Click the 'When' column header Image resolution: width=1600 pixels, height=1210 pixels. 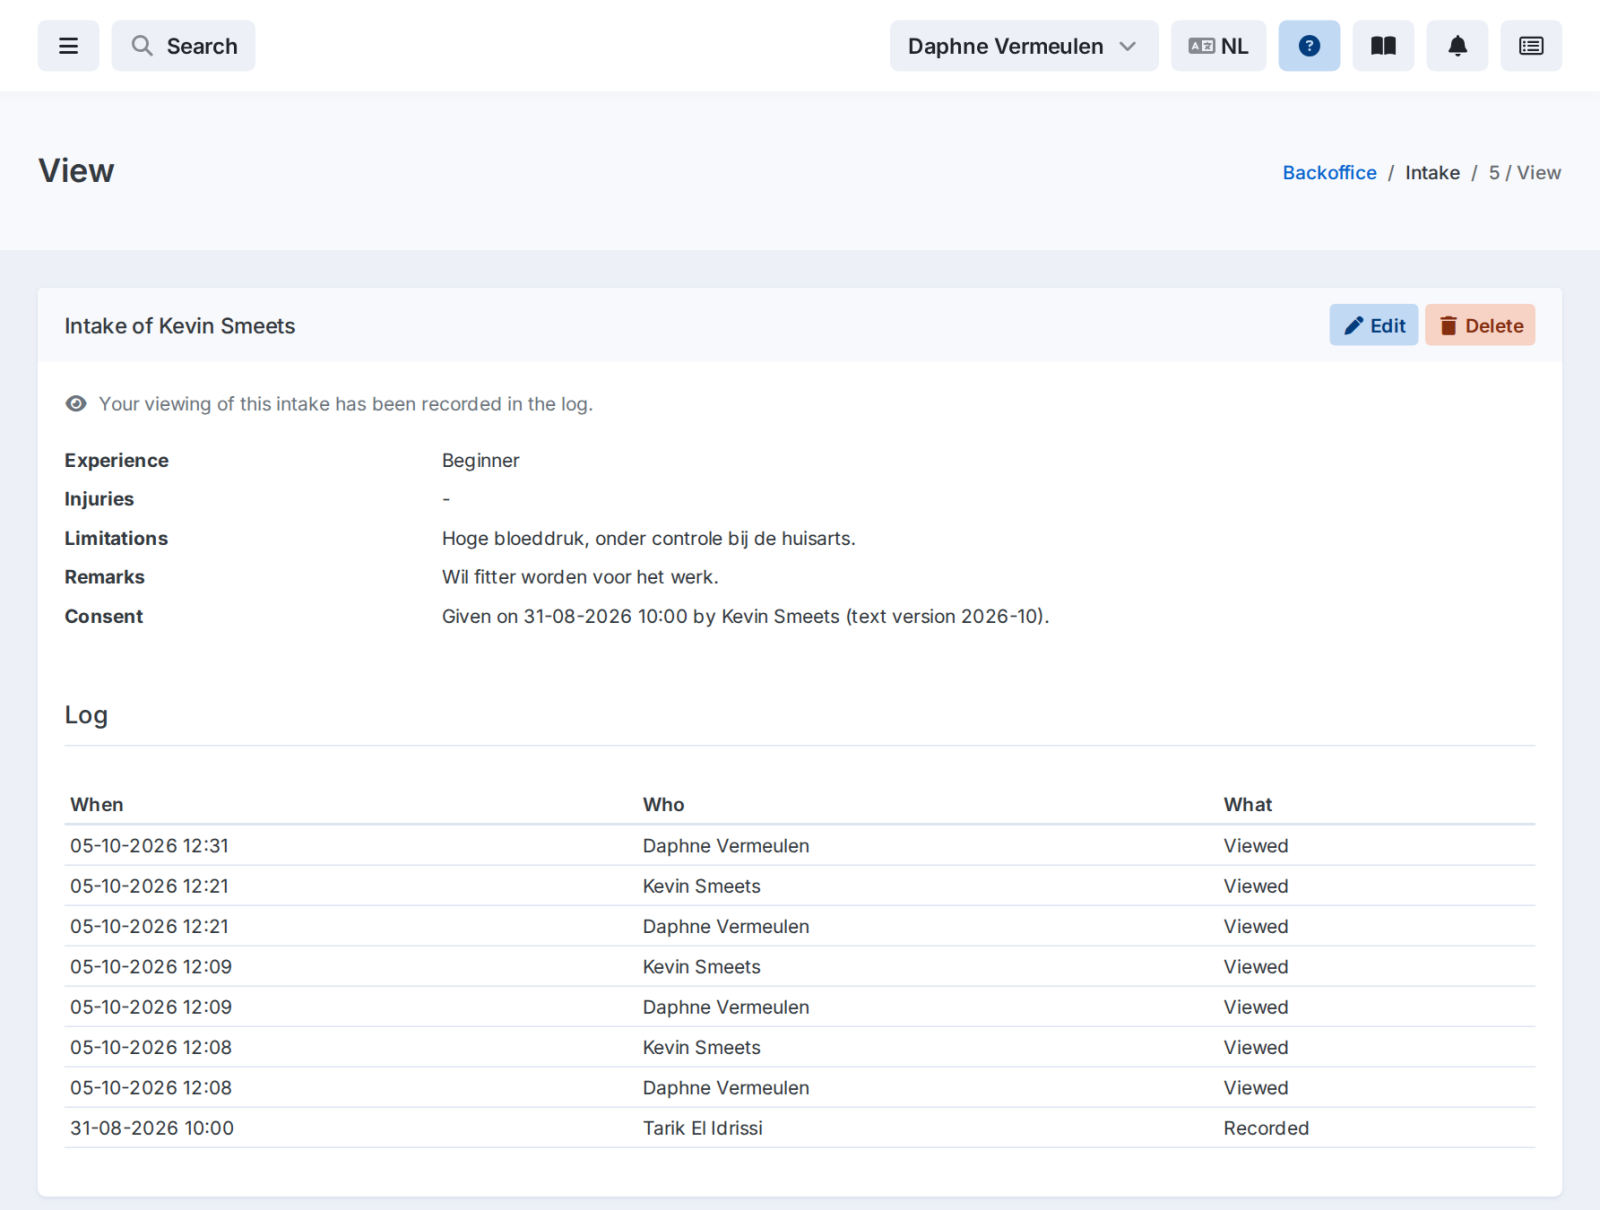coord(97,805)
